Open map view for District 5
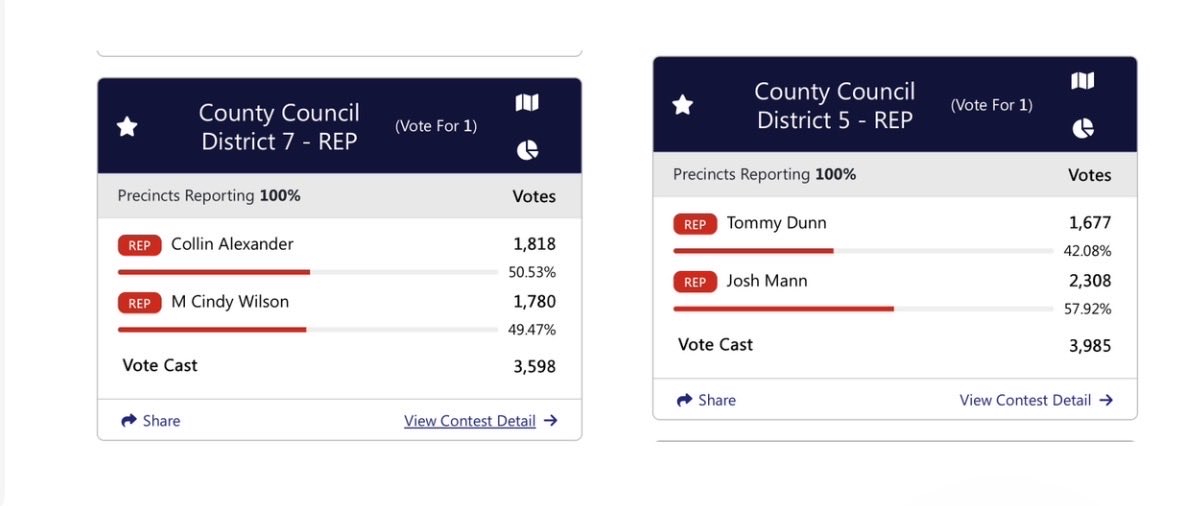This screenshot has height=506, width=1182. point(1082,81)
